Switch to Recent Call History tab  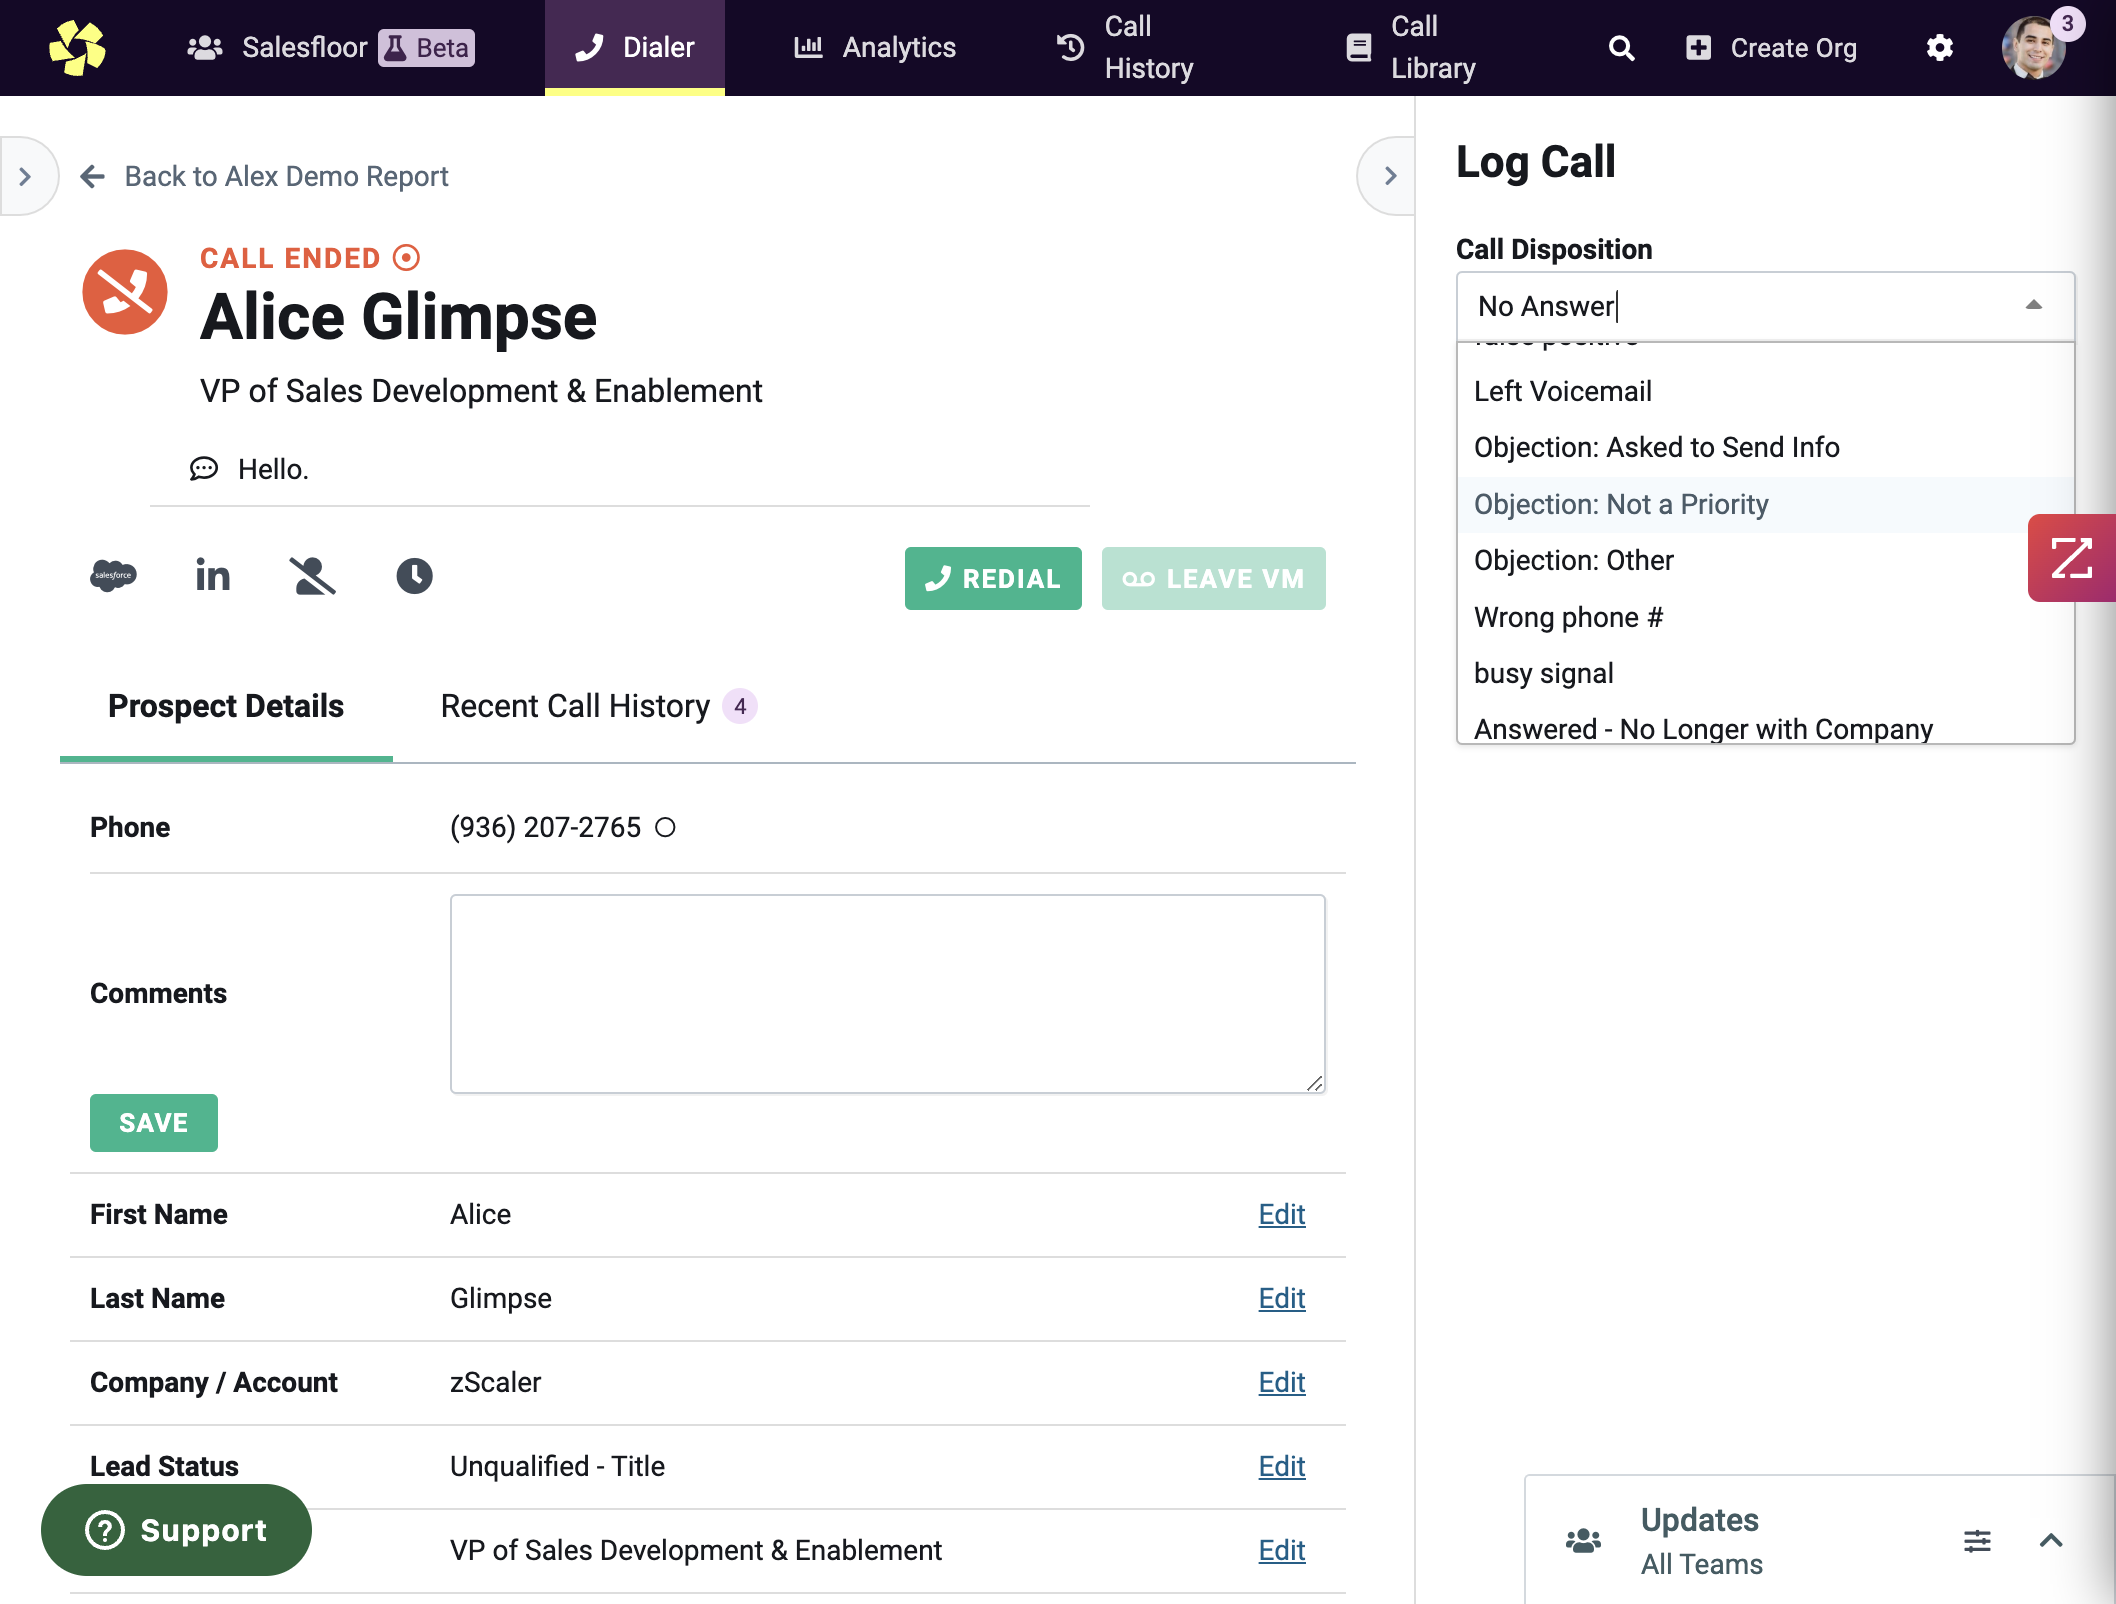(x=598, y=706)
